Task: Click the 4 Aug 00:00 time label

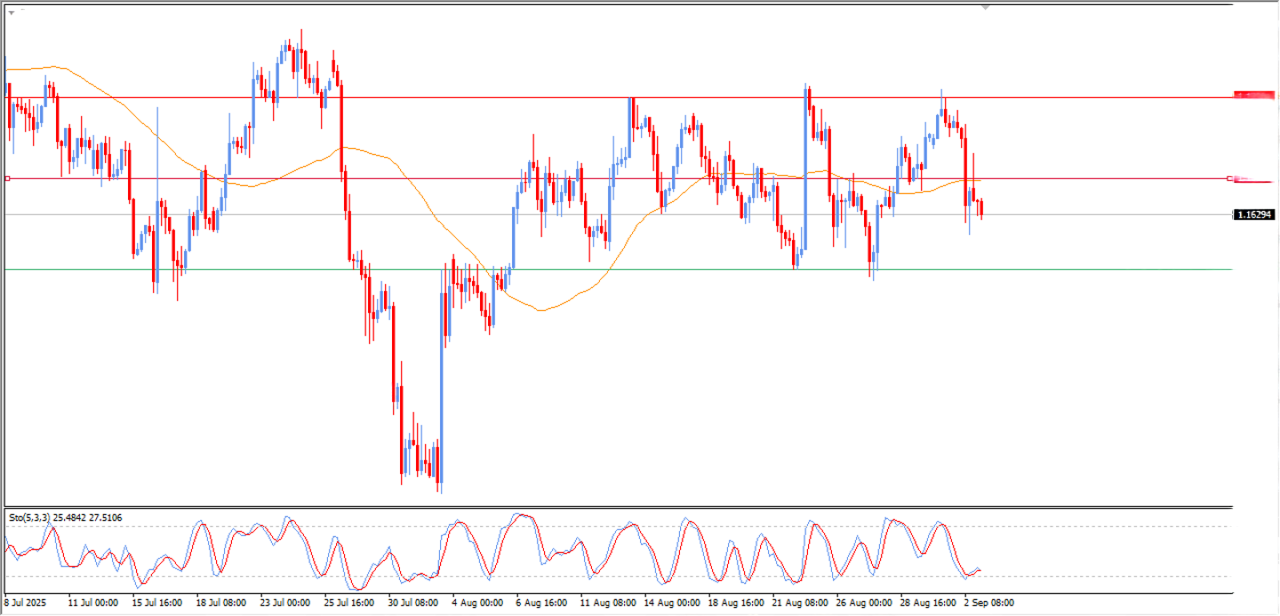Action: (476, 603)
